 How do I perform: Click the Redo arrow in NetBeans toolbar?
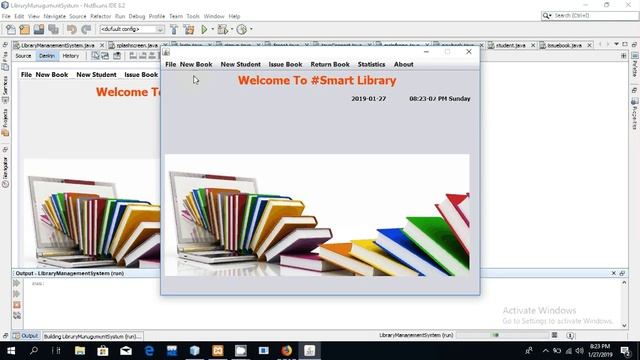point(86,29)
